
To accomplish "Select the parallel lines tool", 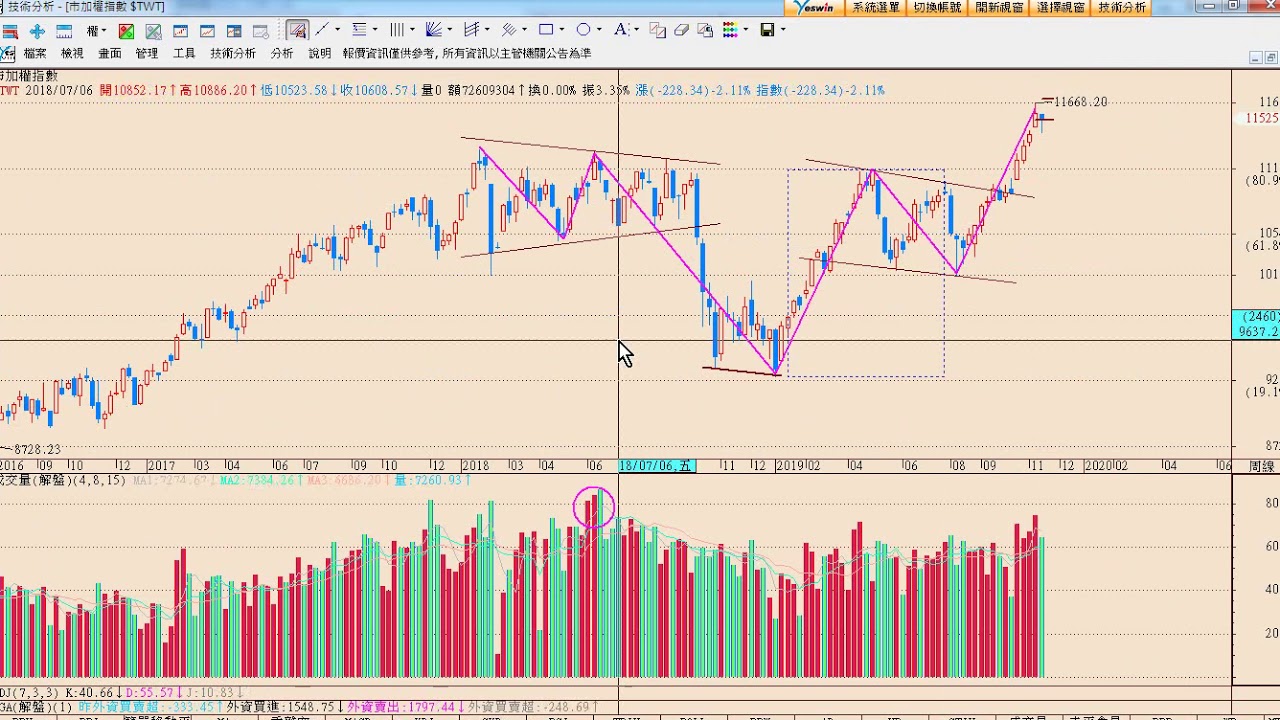I will tap(509, 31).
